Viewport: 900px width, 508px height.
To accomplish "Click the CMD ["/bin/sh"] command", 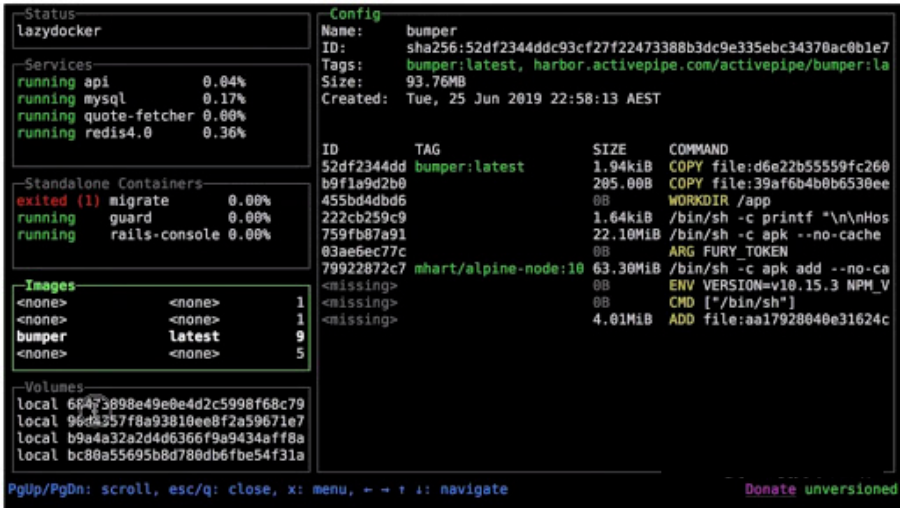I will (x=732, y=303).
